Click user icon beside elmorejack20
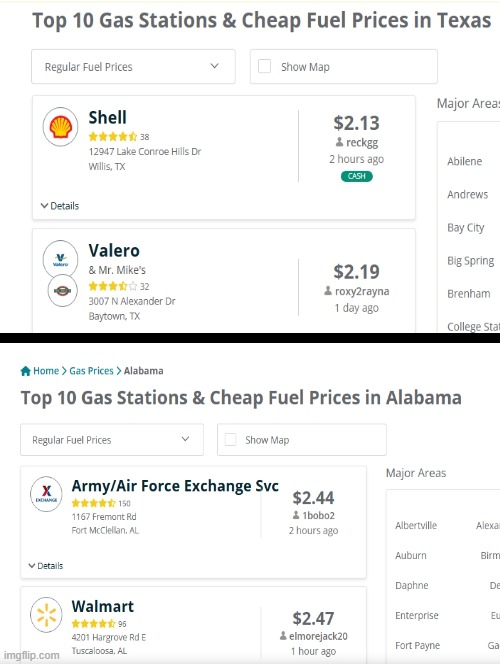Screen dimensions: 500x664 [x=283, y=636]
